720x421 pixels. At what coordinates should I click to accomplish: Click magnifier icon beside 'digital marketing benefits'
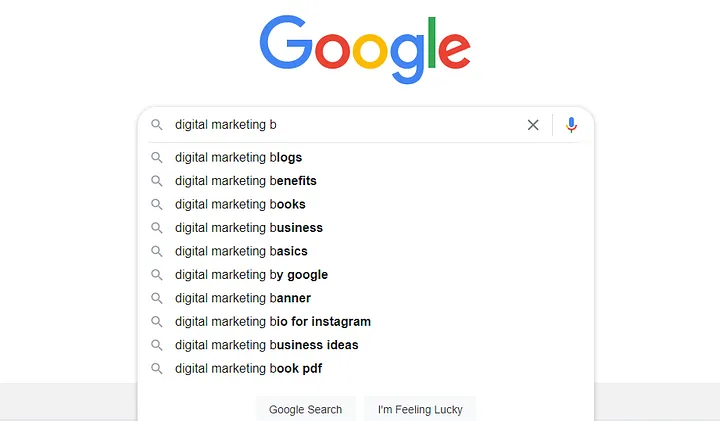157,181
